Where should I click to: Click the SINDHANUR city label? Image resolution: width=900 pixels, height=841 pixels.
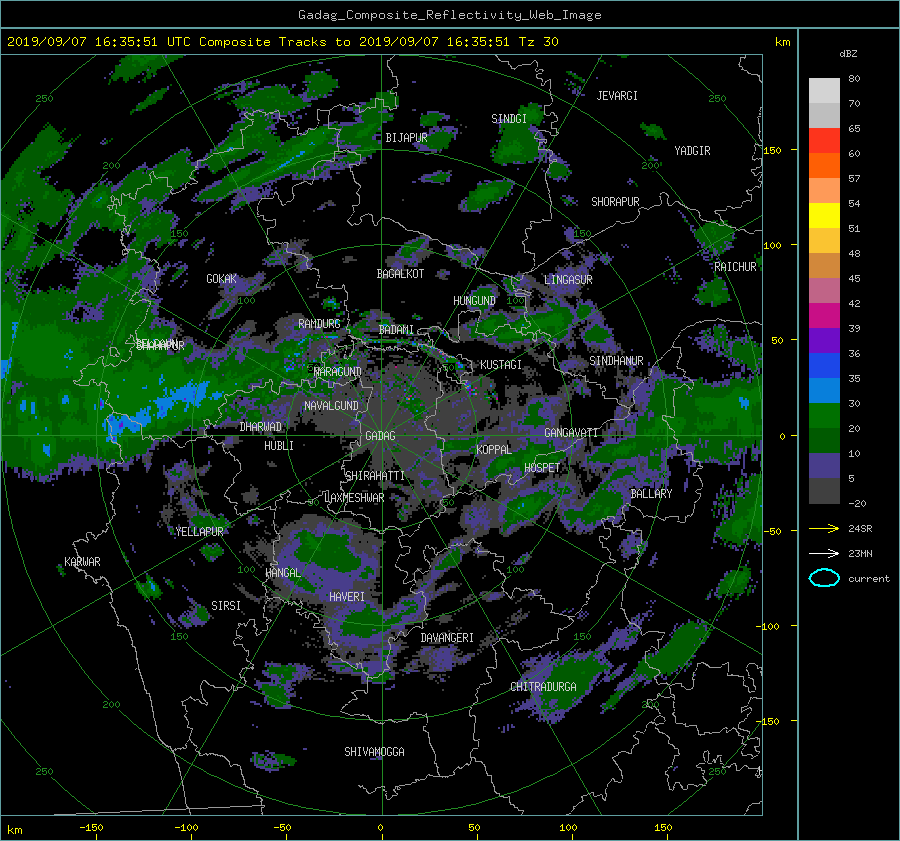[x=616, y=361]
